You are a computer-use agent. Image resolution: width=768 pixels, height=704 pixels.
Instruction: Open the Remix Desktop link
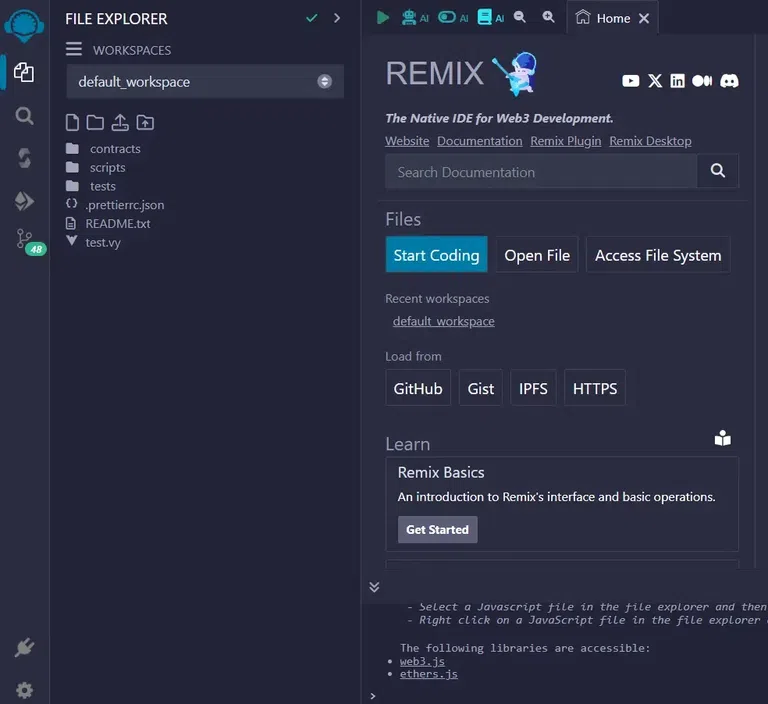tap(650, 141)
